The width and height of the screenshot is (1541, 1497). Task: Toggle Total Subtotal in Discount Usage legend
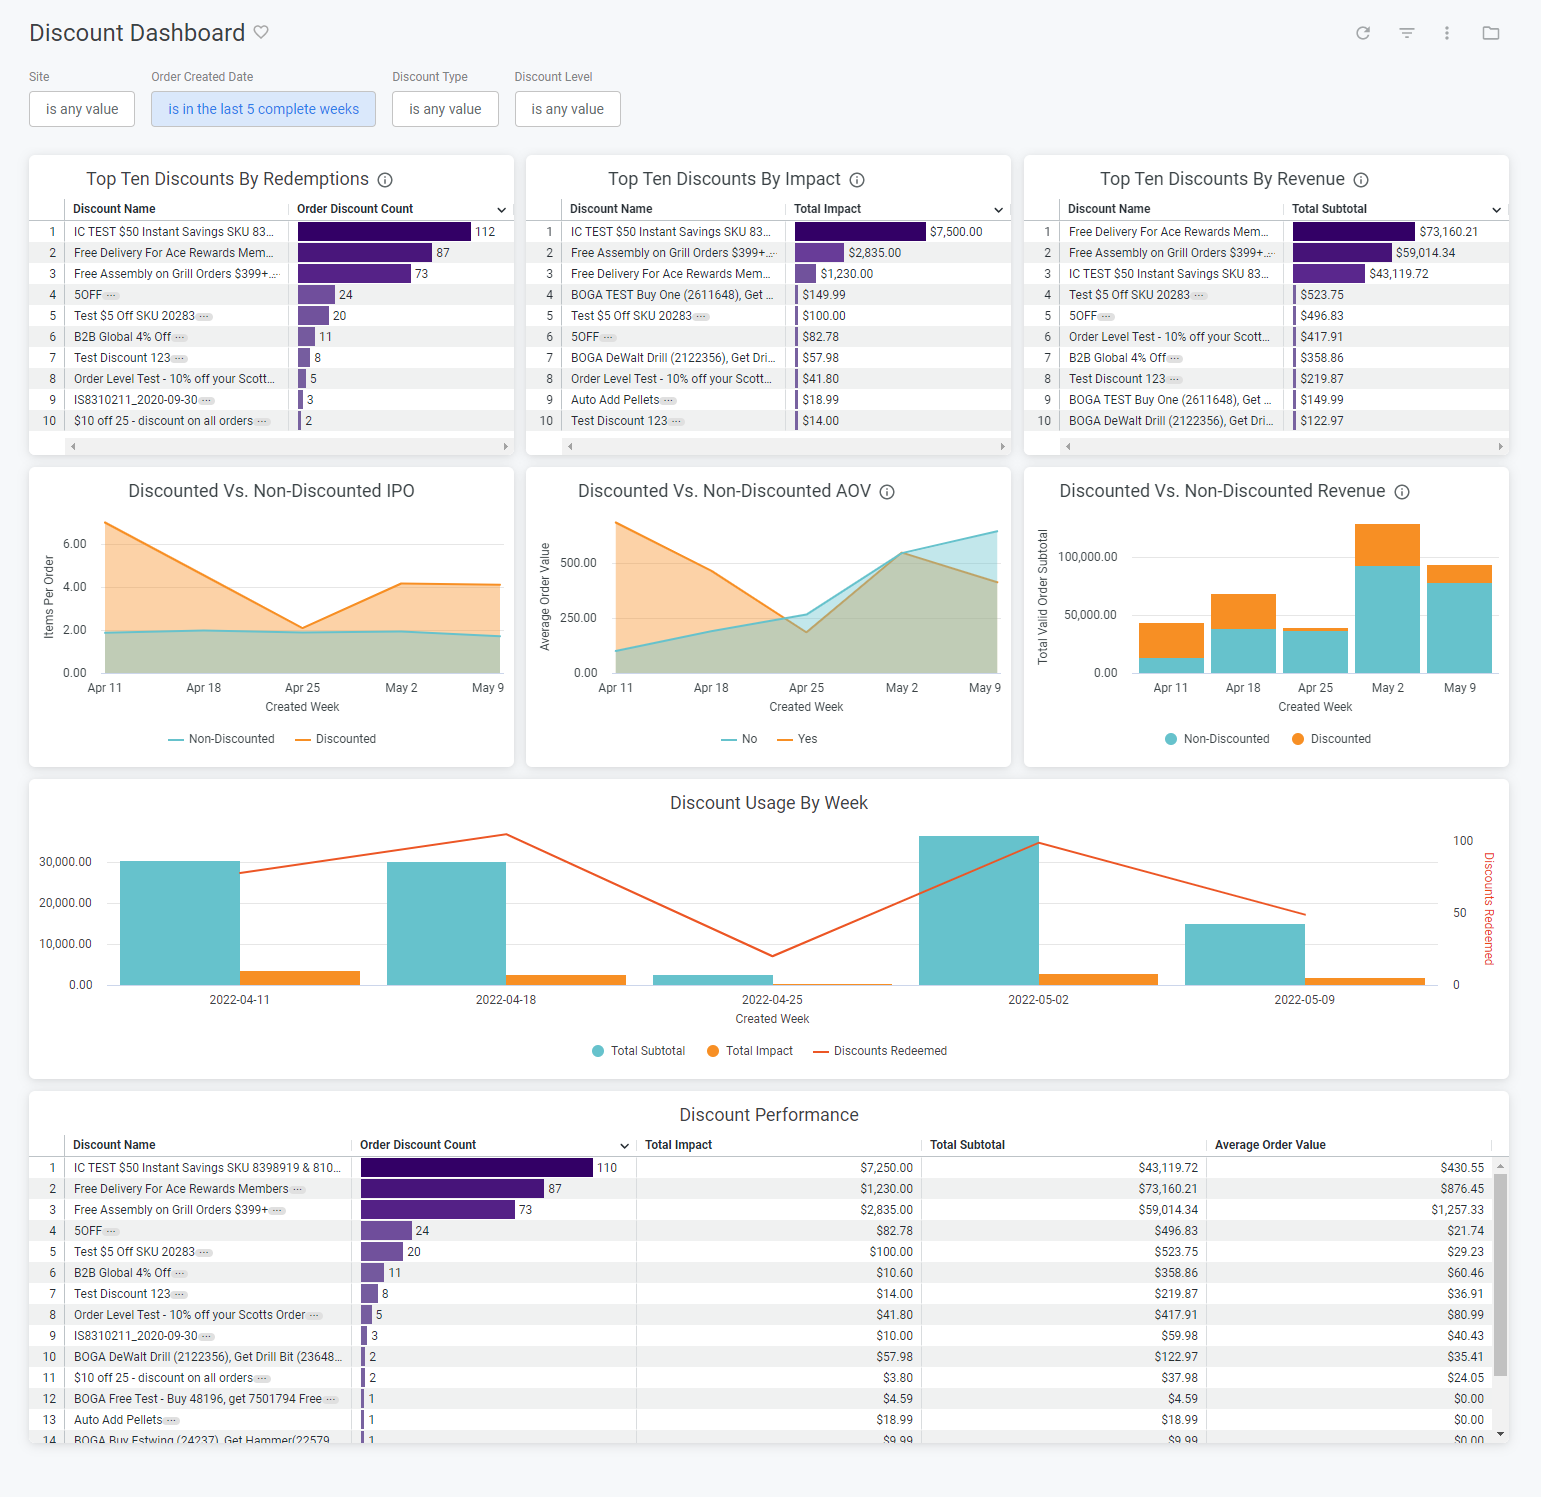(x=638, y=1051)
